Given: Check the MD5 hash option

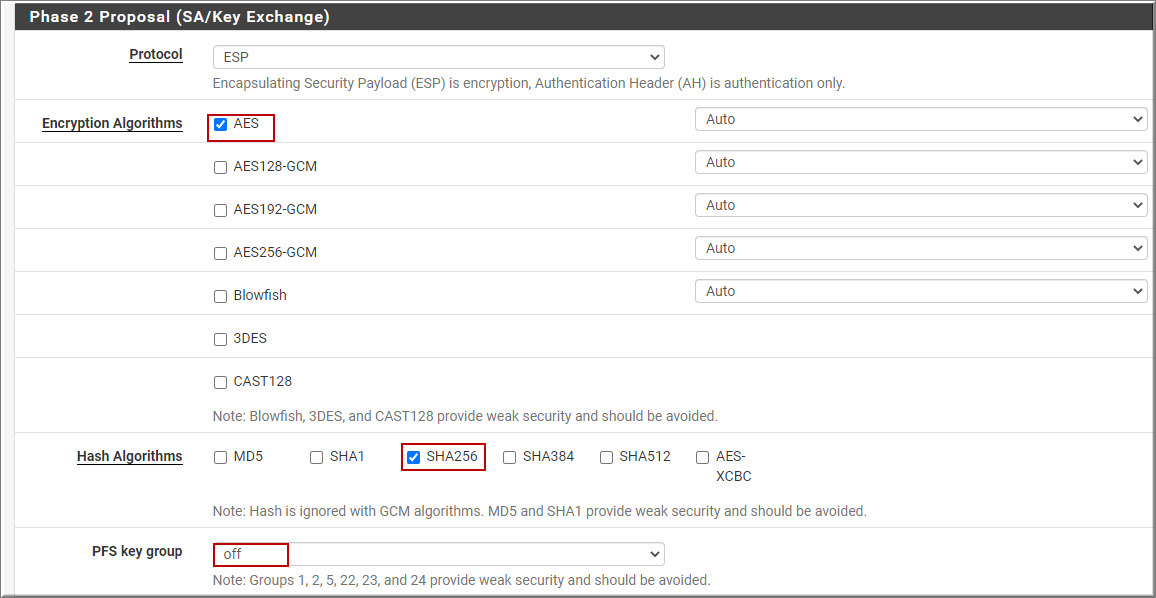Looking at the screenshot, I should click(220, 457).
